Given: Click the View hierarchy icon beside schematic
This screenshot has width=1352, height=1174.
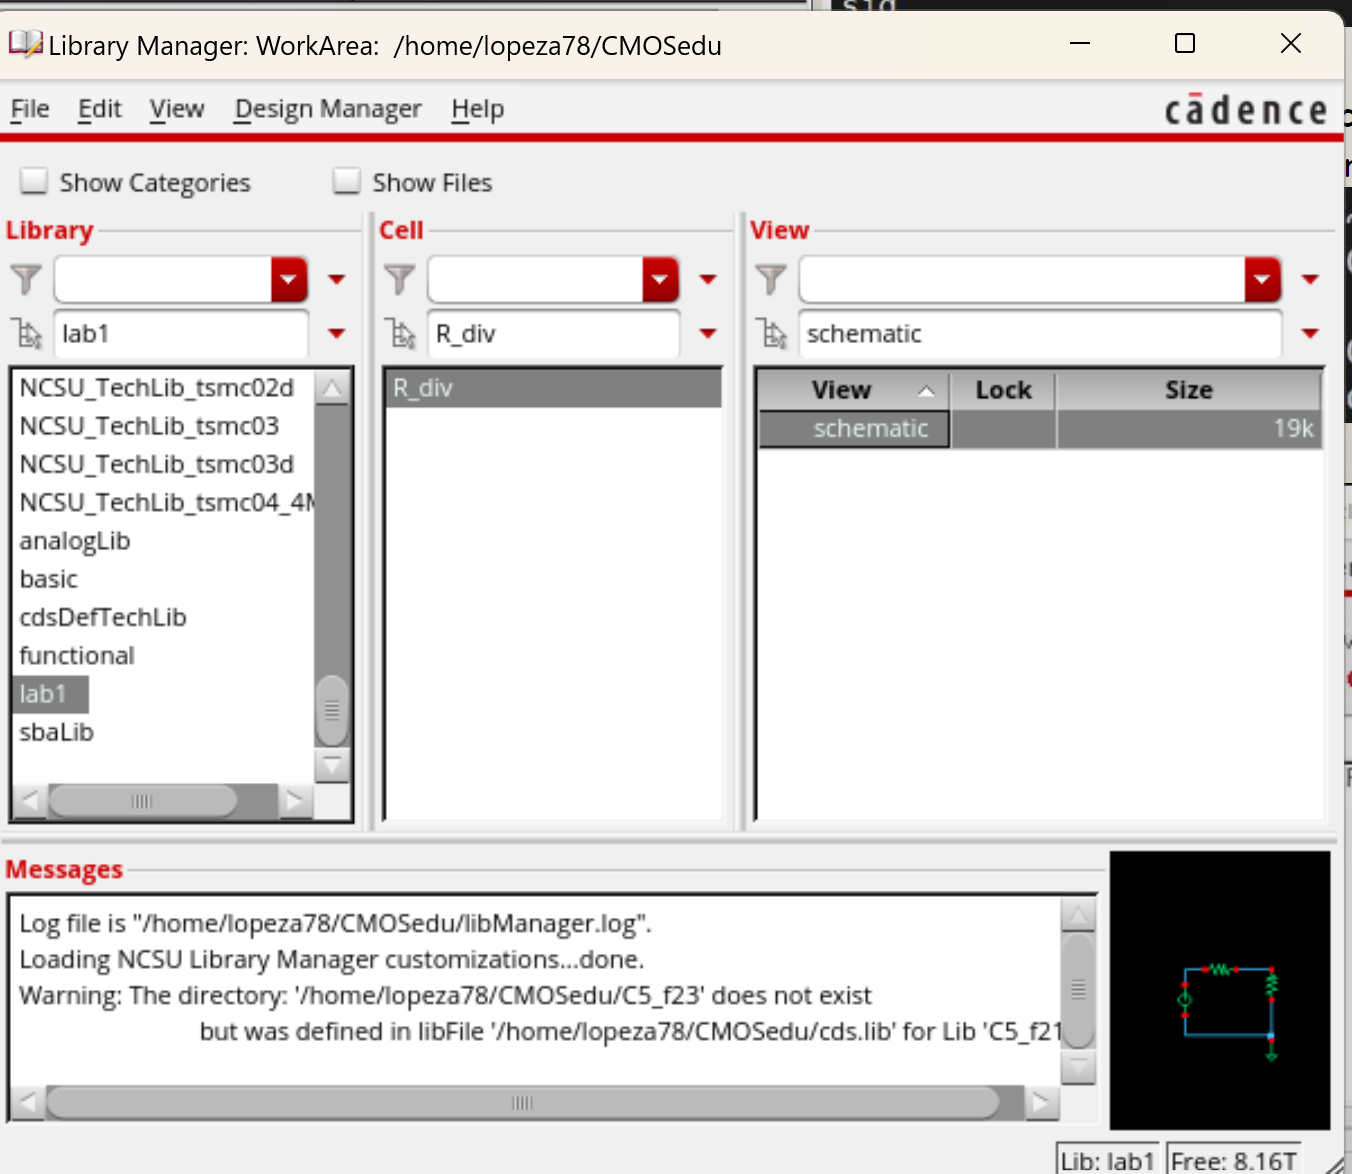Looking at the screenshot, I should [774, 333].
